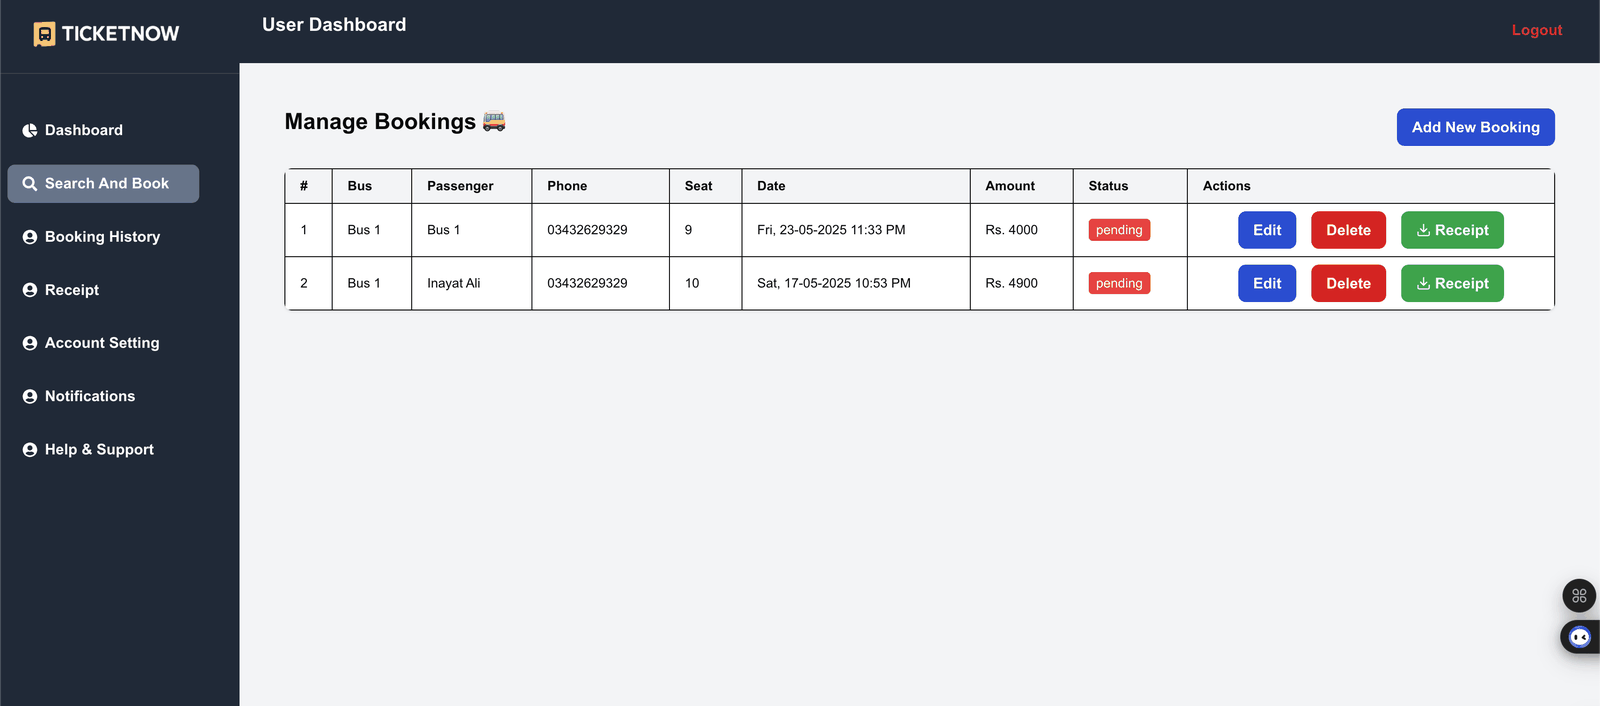The image size is (1600, 706).
Task: Click the date Fri, 23-05-2025 11:33 PM
Action: pyautogui.click(x=831, y=230)
